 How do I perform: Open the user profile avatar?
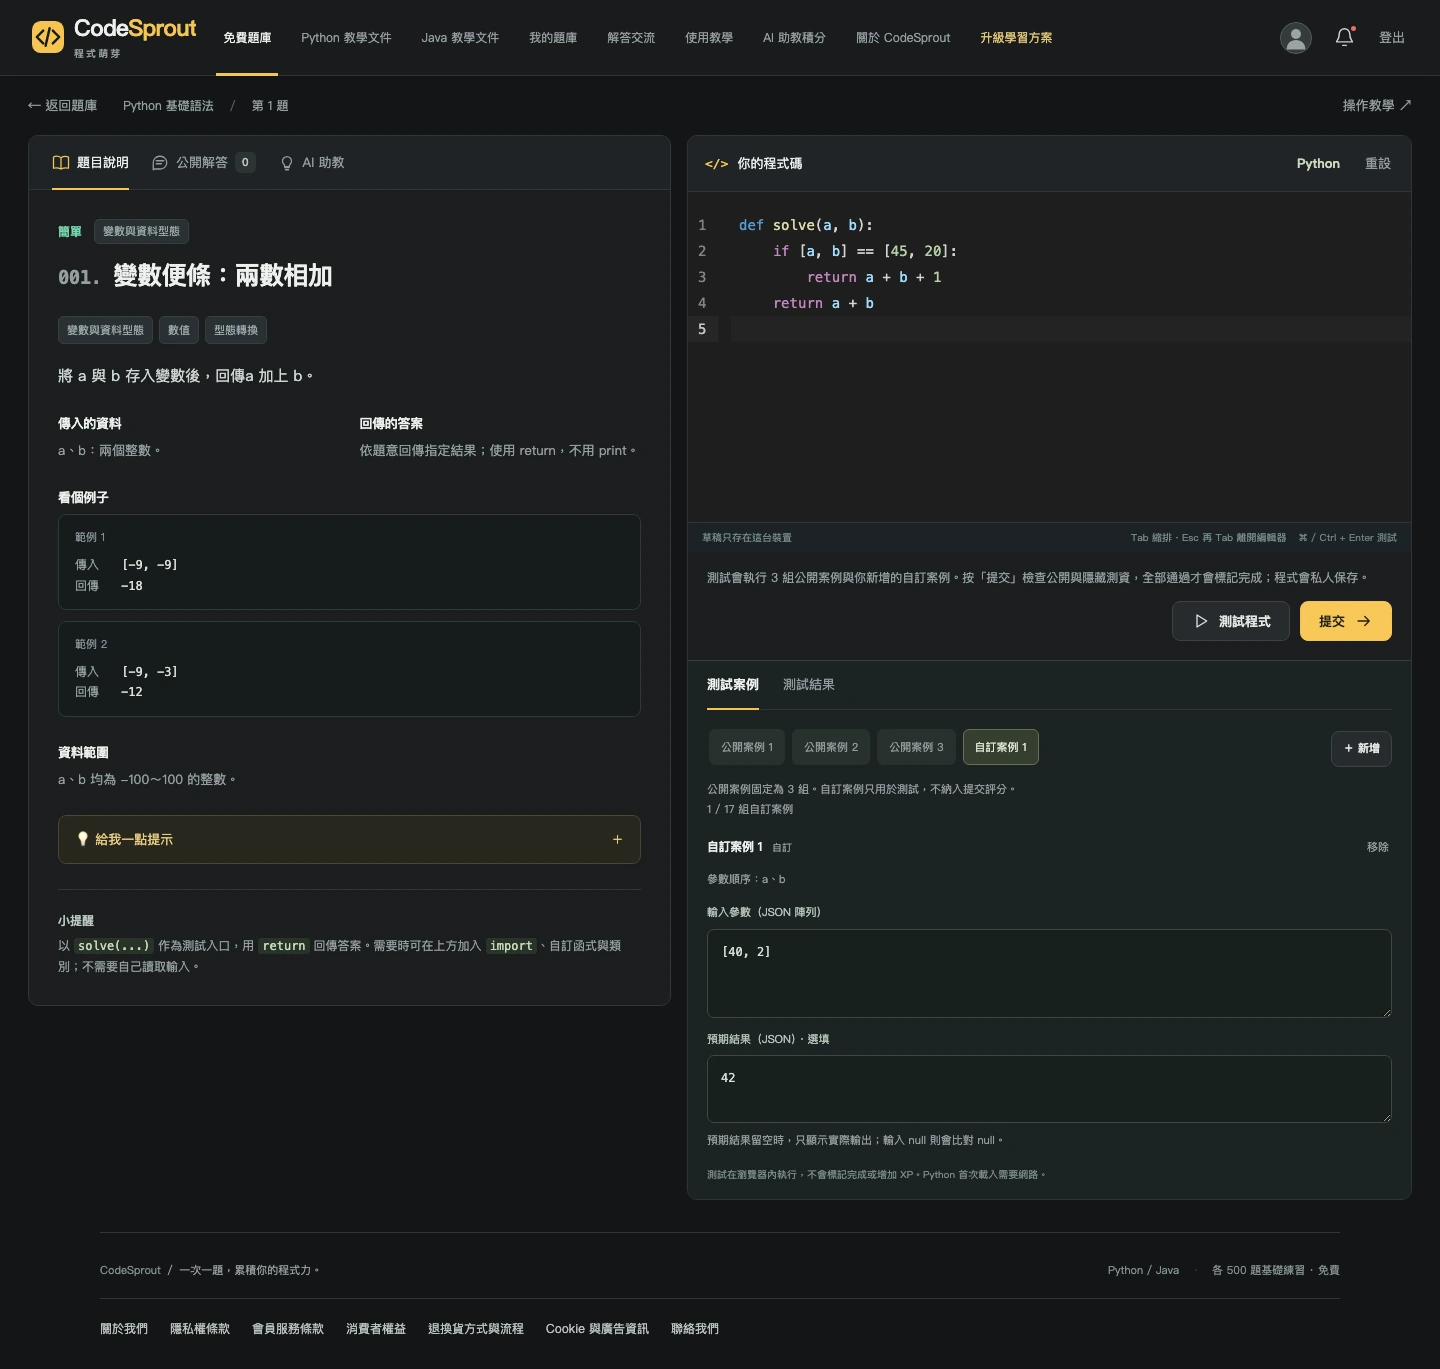pyautogui.click(x=1296, y=38)
